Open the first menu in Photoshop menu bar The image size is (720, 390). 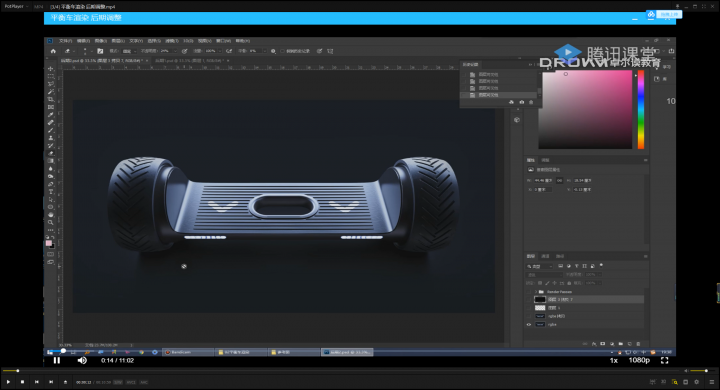65,41
